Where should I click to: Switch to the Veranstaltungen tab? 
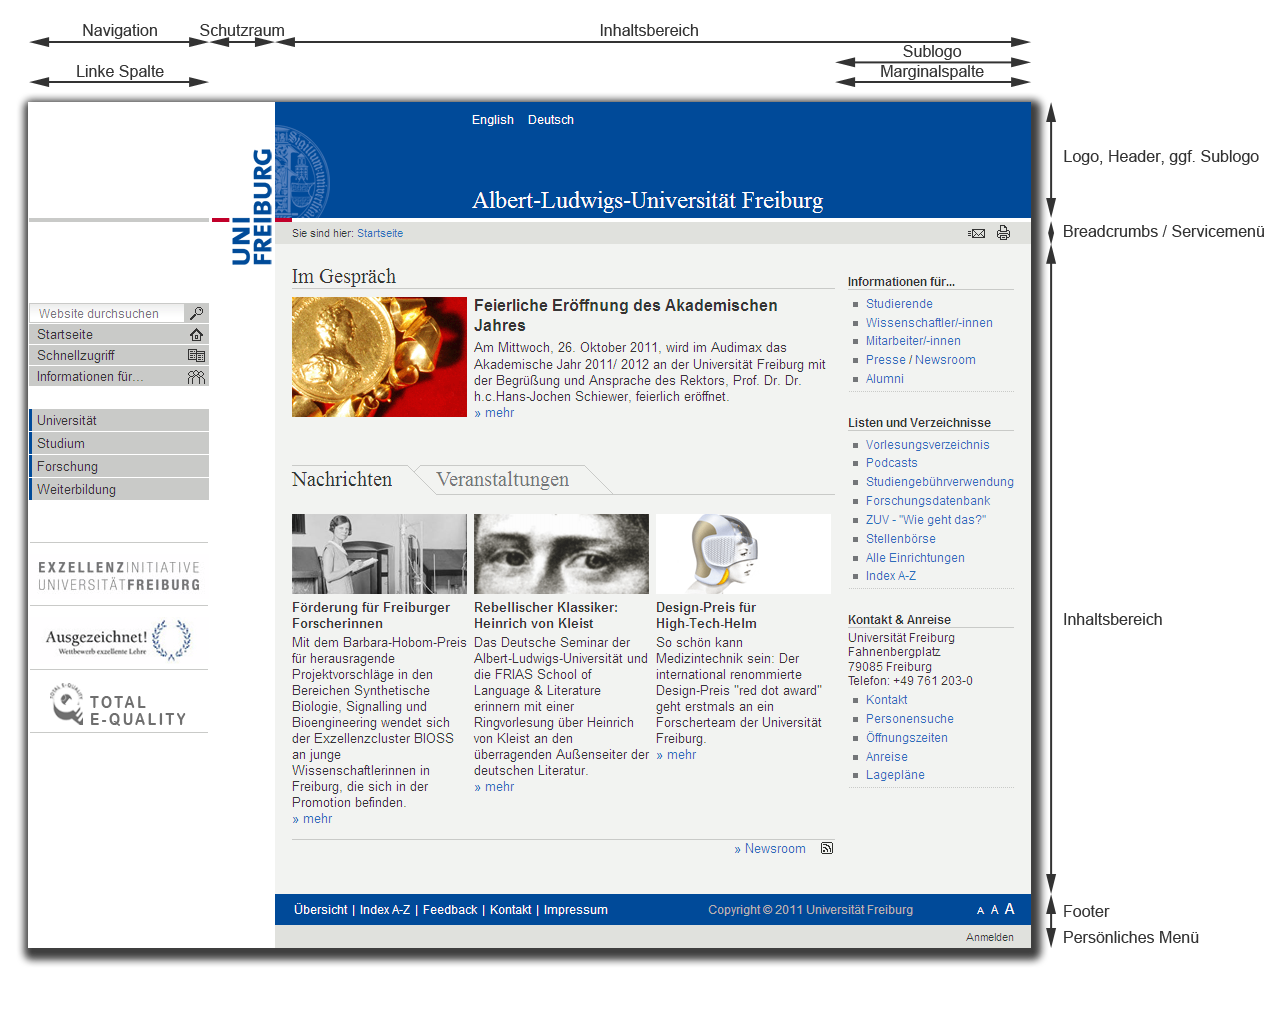tap(503, 480)
